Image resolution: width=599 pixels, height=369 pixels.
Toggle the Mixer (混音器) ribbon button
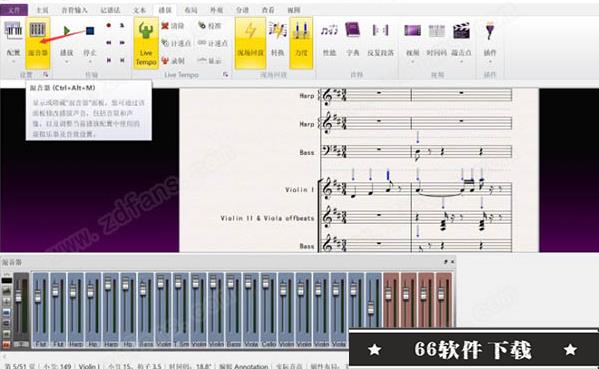38,42
